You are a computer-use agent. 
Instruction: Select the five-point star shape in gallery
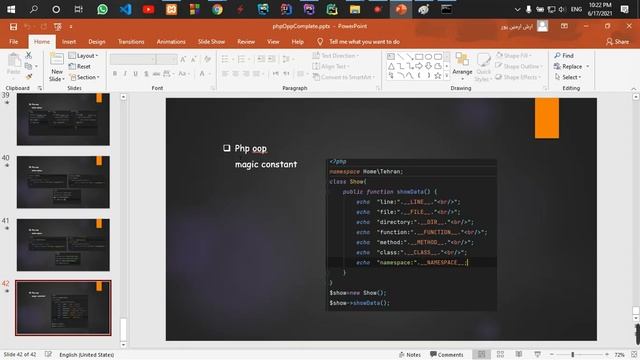click(x=438, y=76)
